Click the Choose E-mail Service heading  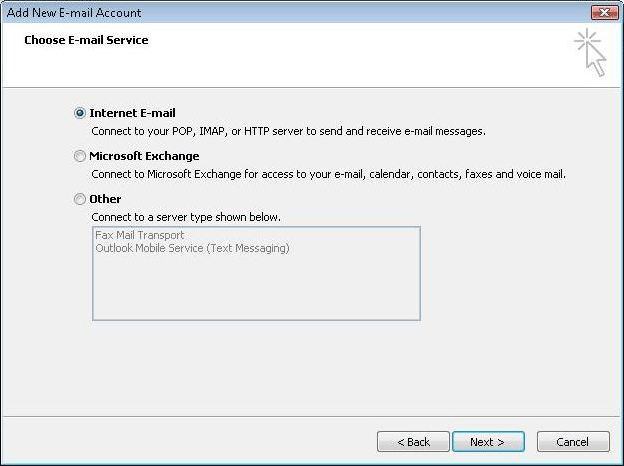click(86, 41)
